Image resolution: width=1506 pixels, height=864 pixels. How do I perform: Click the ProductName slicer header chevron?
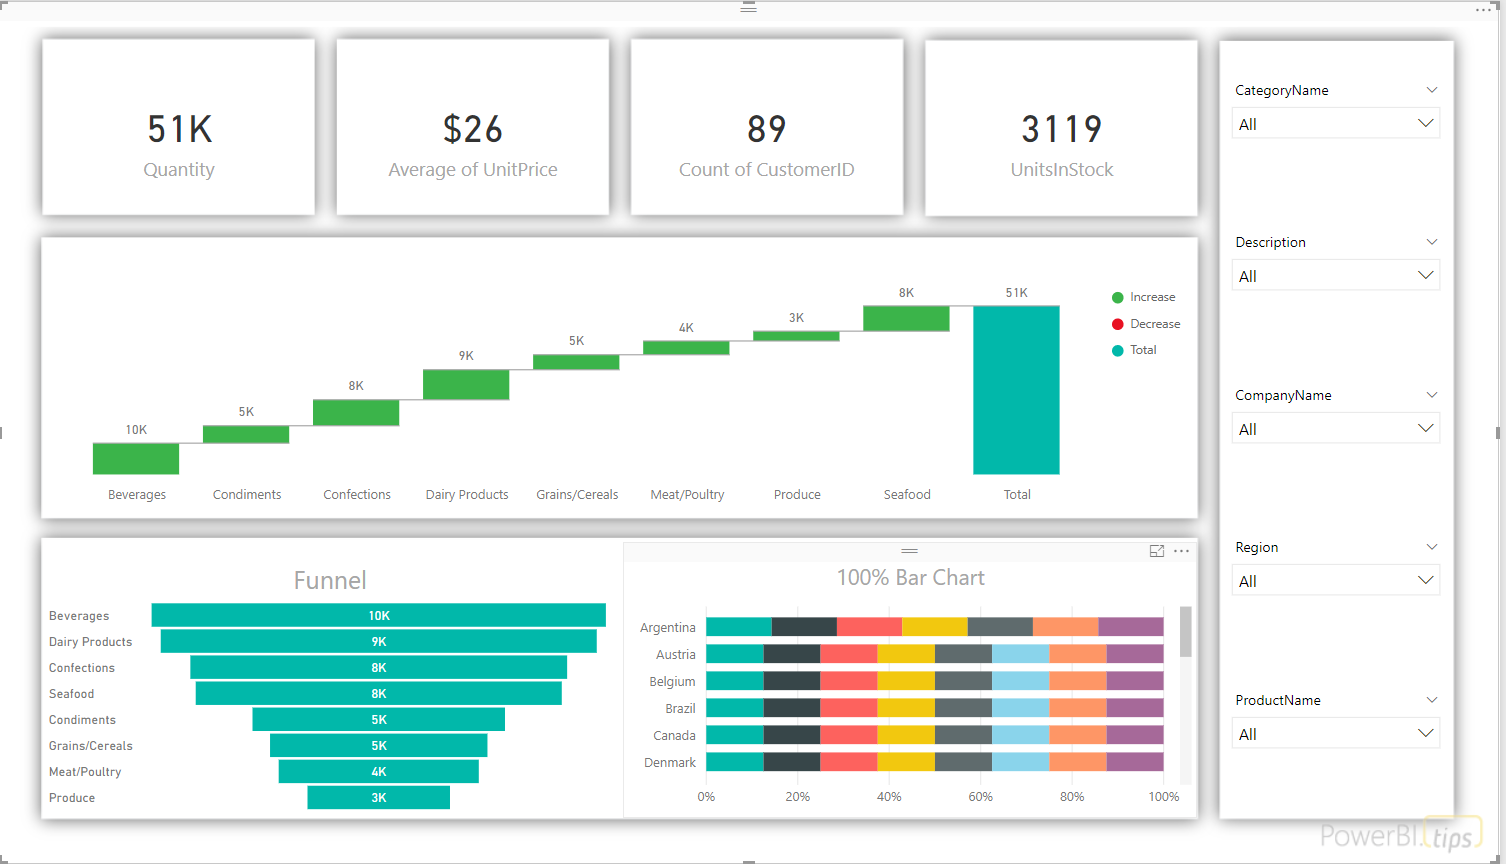pyautogui.click(x=1431, y=700)
